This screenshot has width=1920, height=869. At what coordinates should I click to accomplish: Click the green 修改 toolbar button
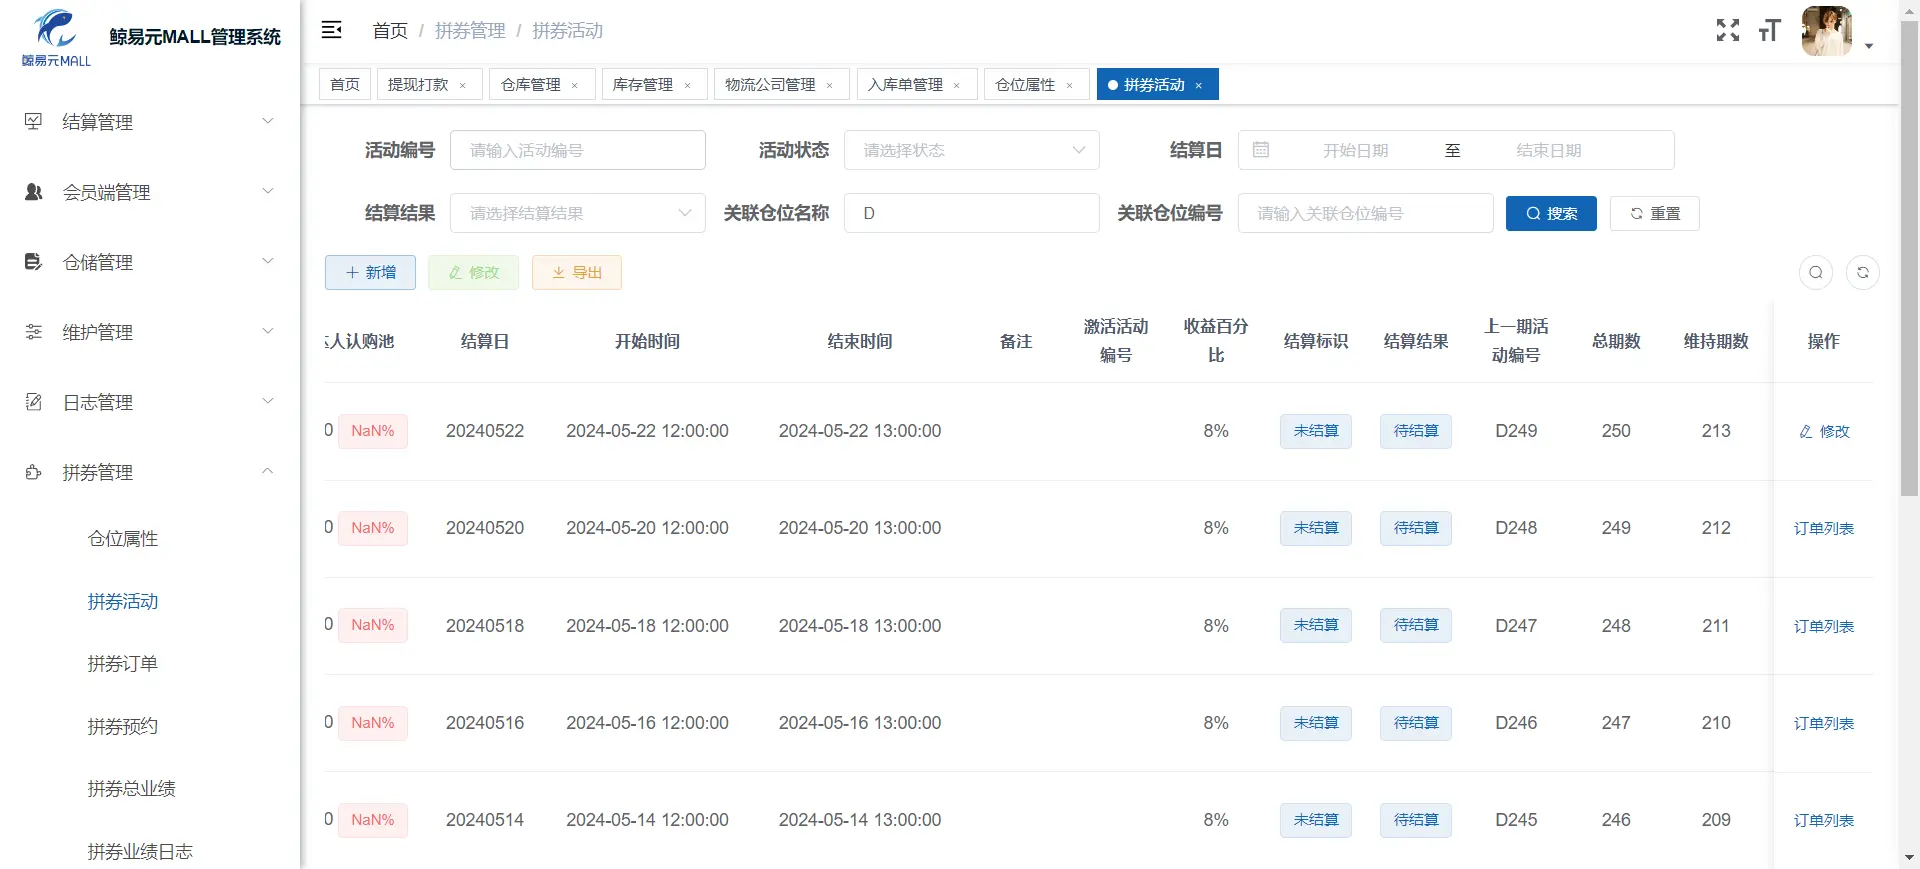[x=473, y=272]
